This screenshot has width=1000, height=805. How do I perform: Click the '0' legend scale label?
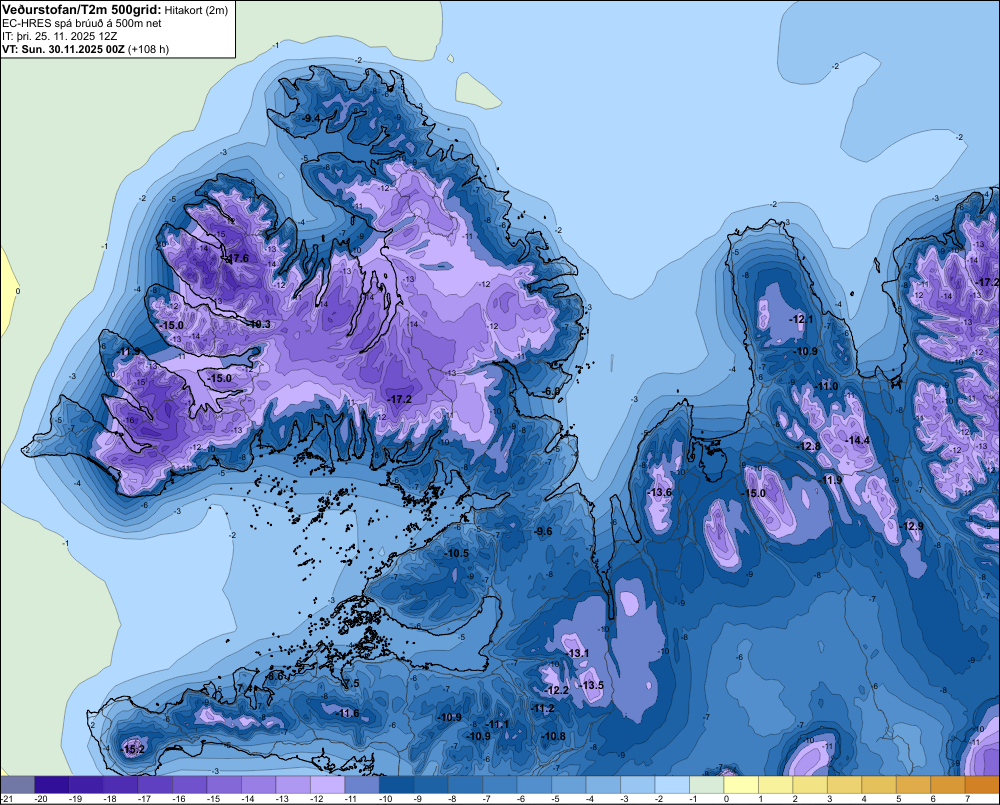726,799
